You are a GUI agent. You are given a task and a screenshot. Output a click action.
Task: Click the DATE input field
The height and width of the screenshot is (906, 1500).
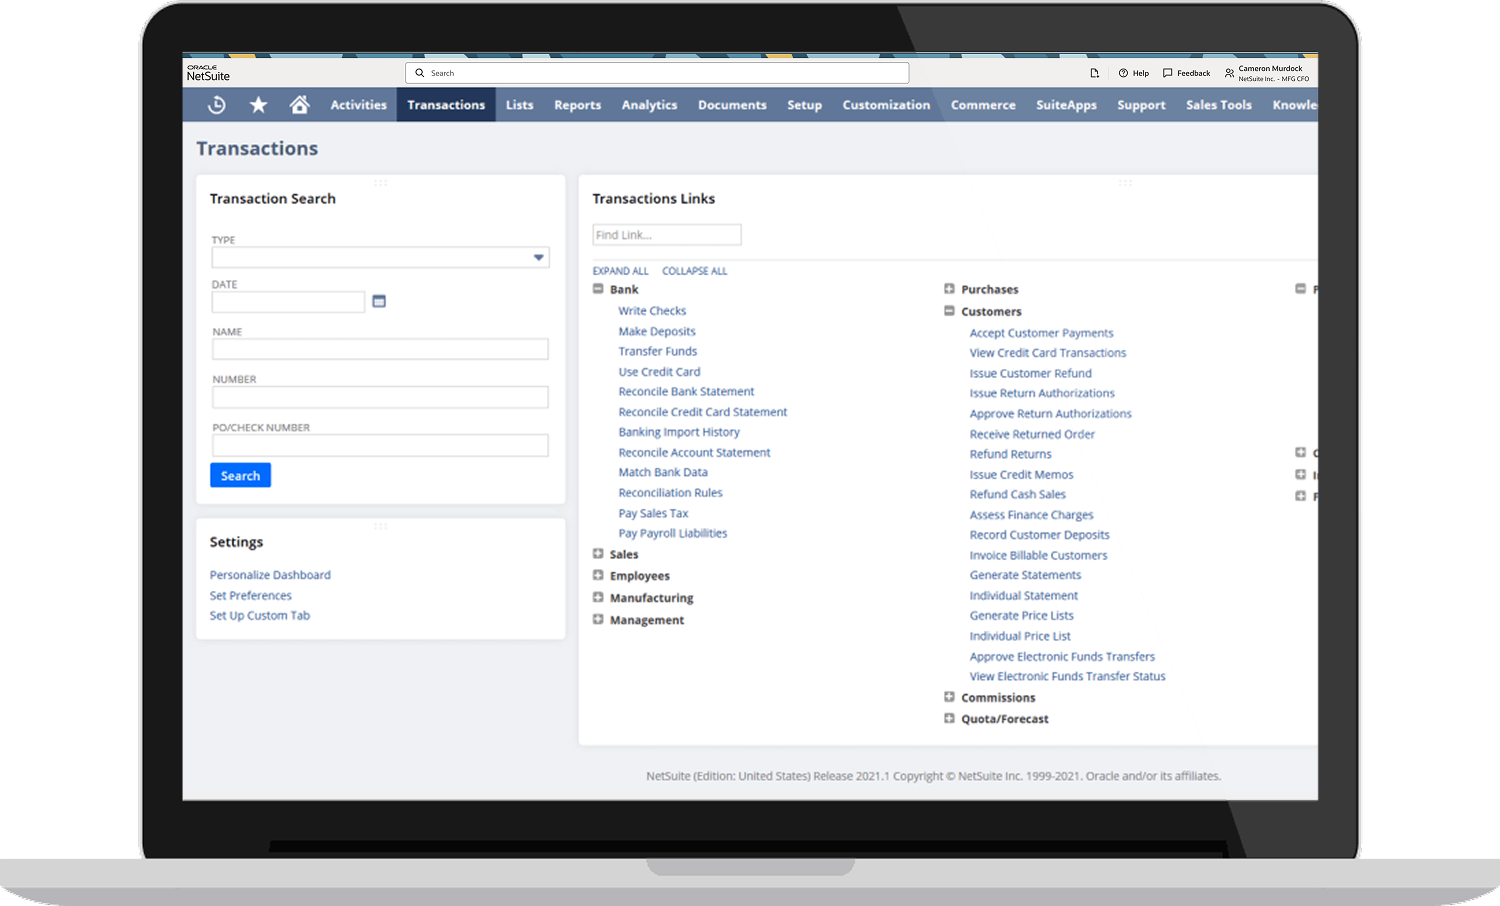click(x=288, y=301)
